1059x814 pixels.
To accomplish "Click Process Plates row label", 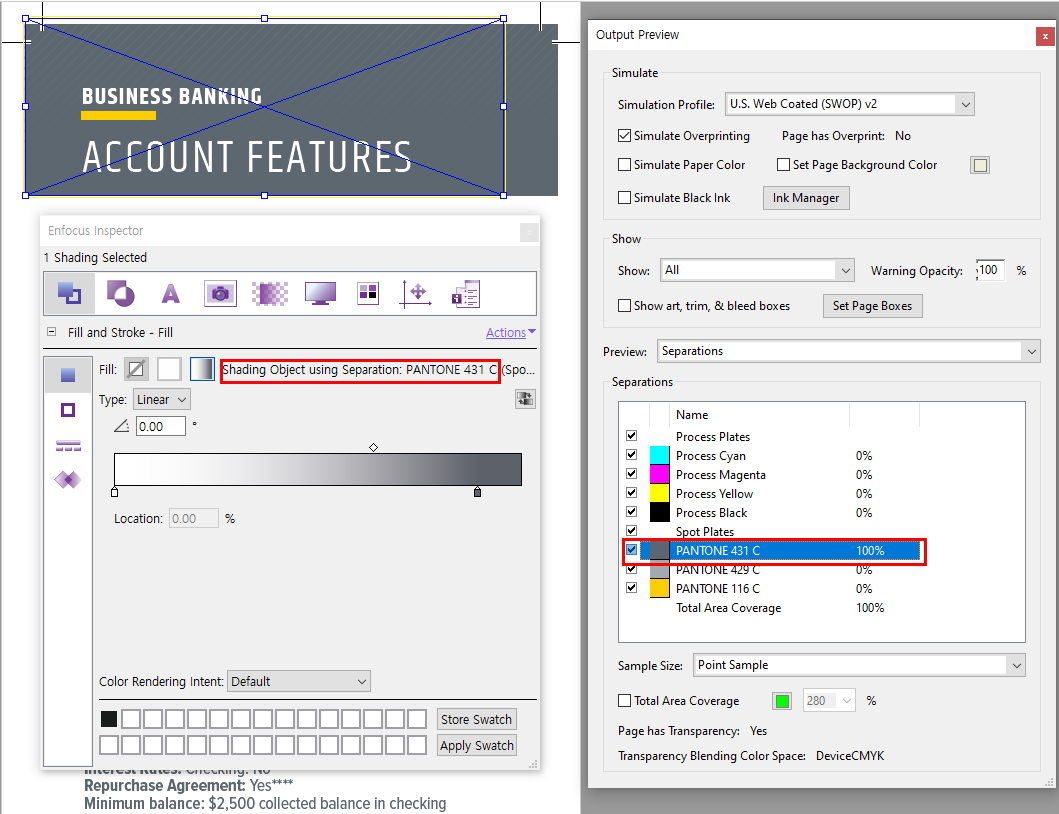I will pos(713,436).
